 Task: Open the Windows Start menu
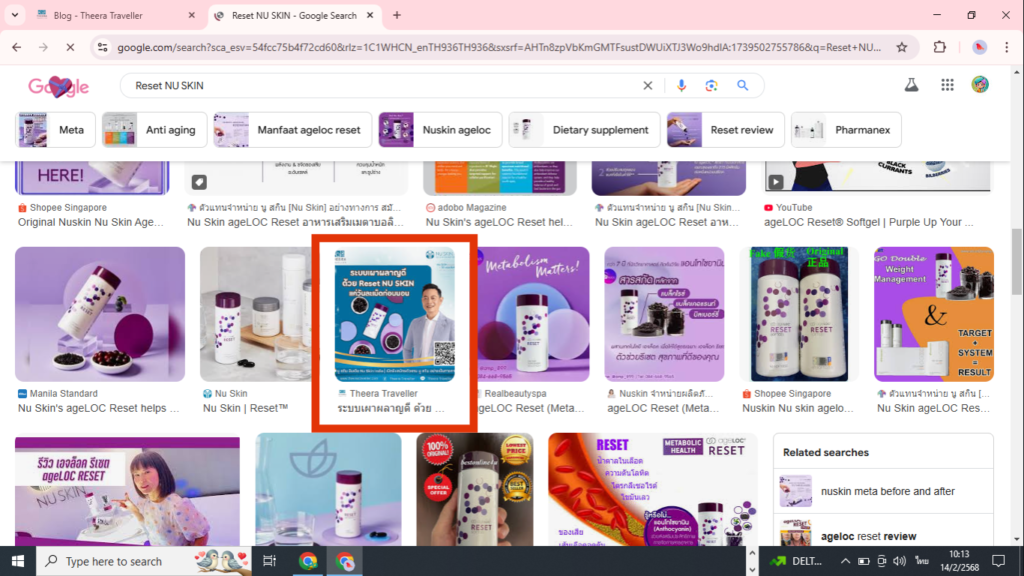(x=18, y=561)
